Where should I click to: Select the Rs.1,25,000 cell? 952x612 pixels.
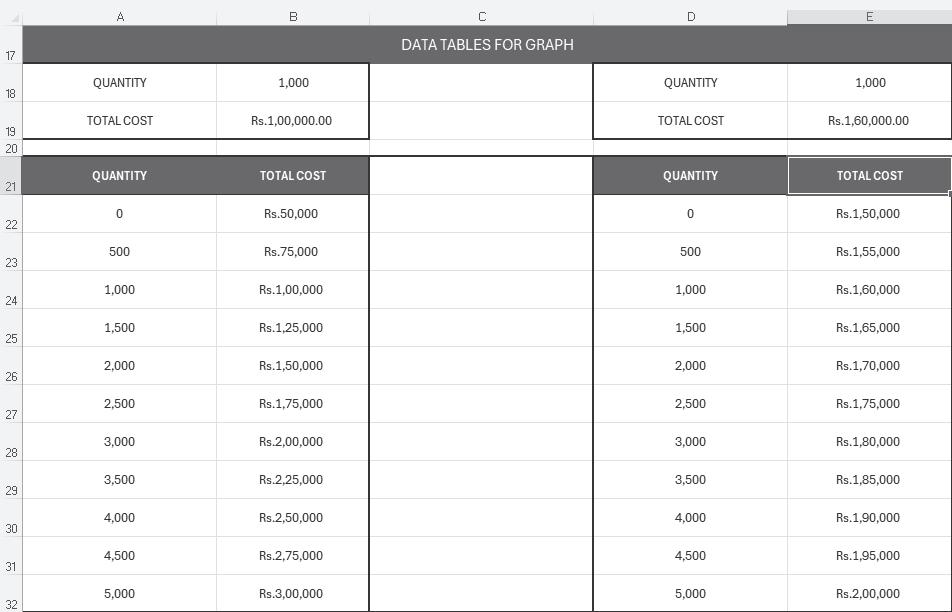(x=291, y=328)
